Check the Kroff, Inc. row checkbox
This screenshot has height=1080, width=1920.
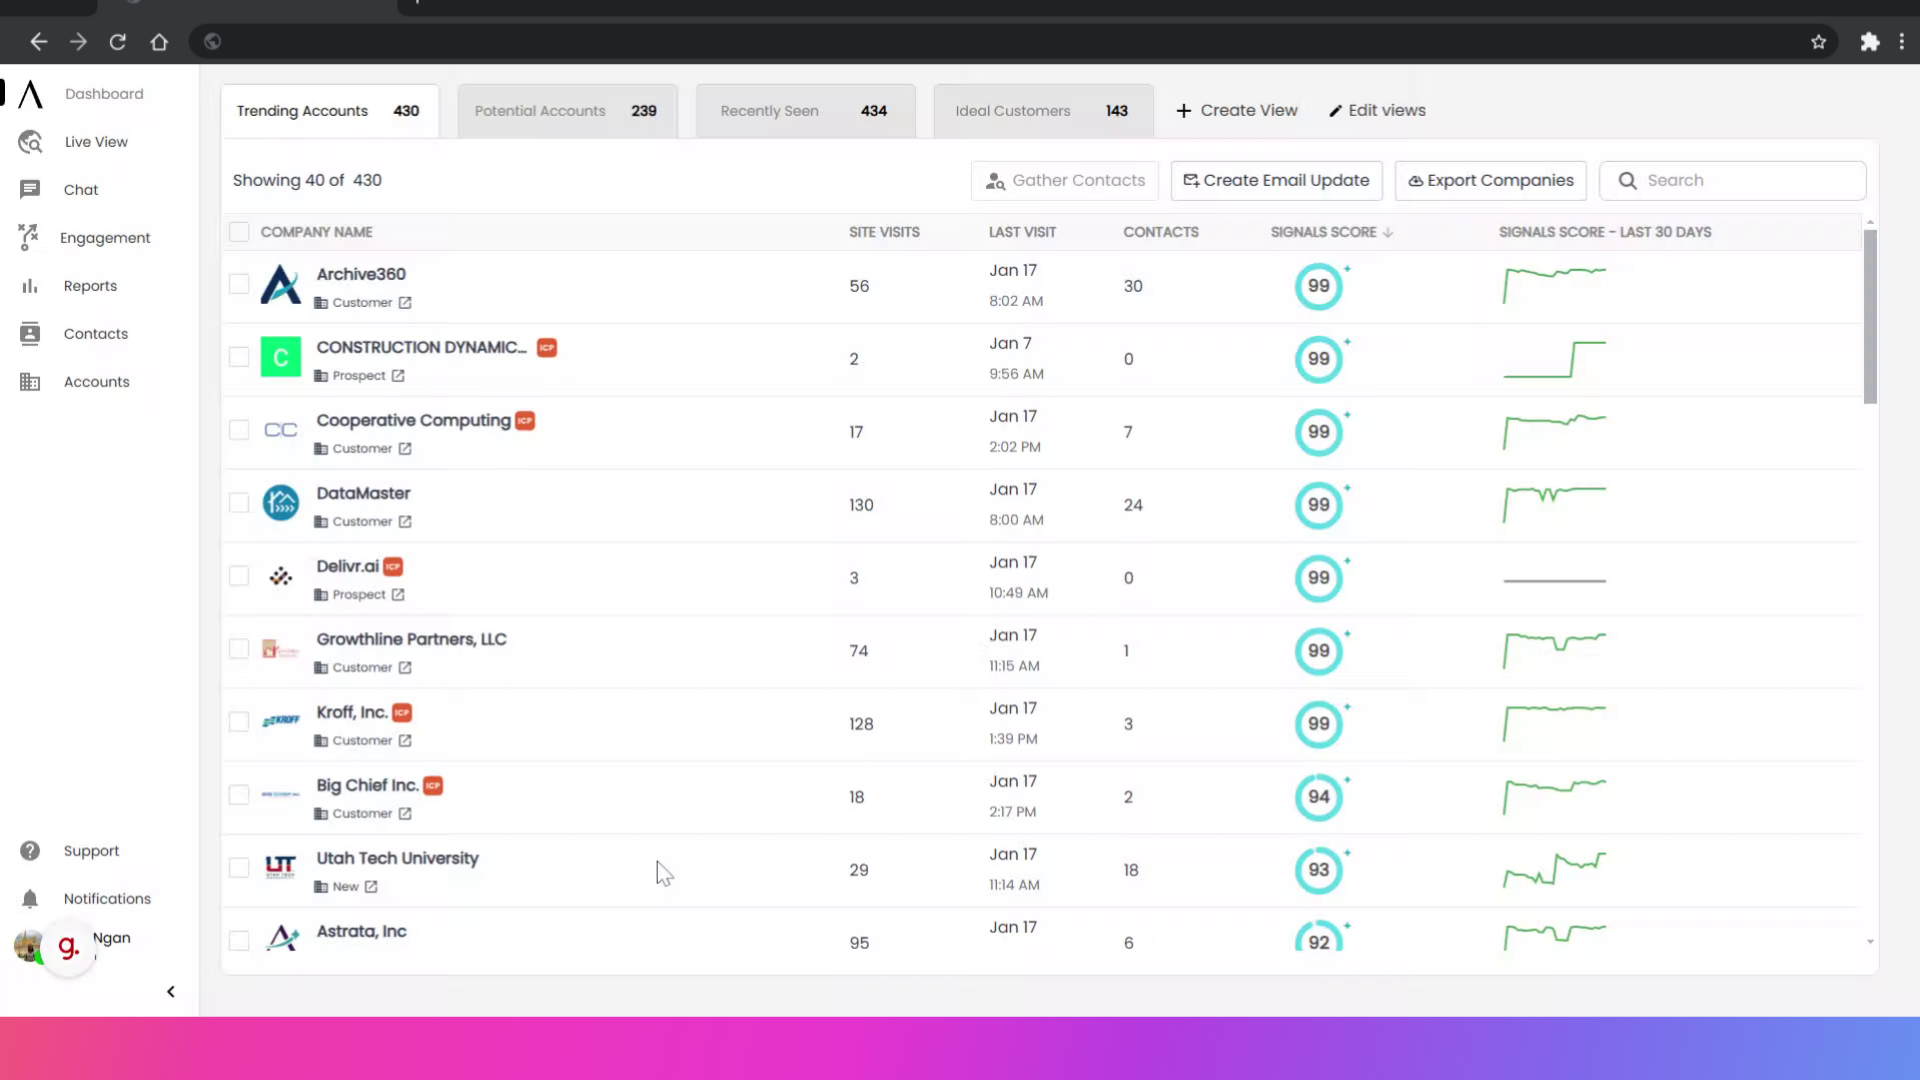239,722
